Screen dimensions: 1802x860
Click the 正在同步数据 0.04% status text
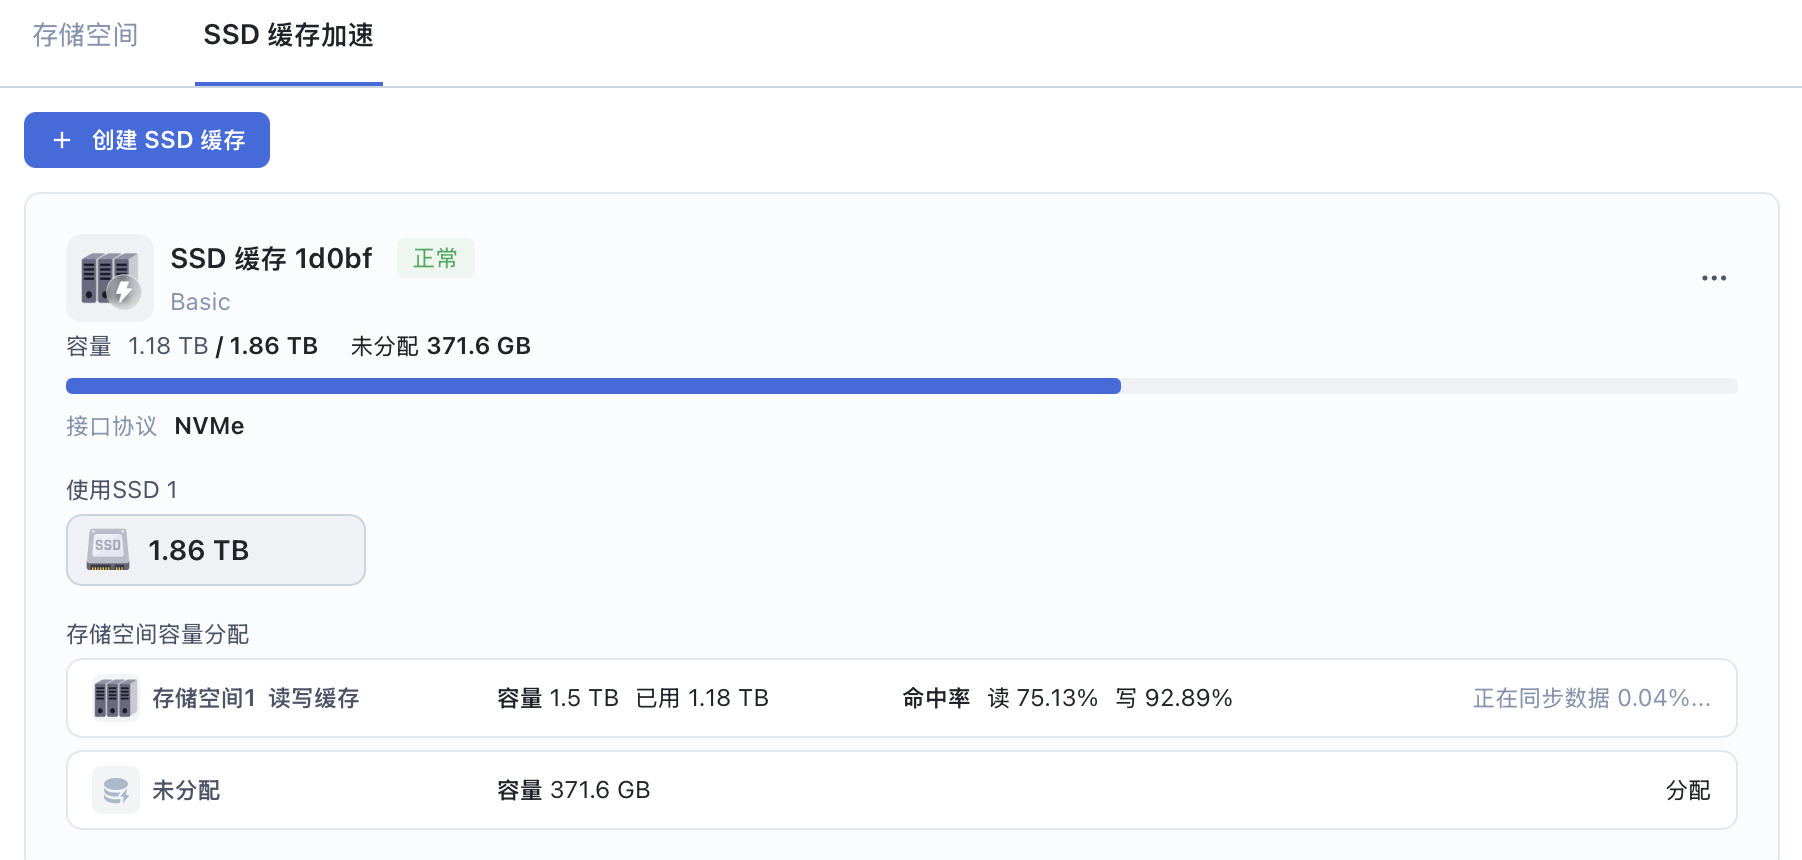coord(1590,698)
